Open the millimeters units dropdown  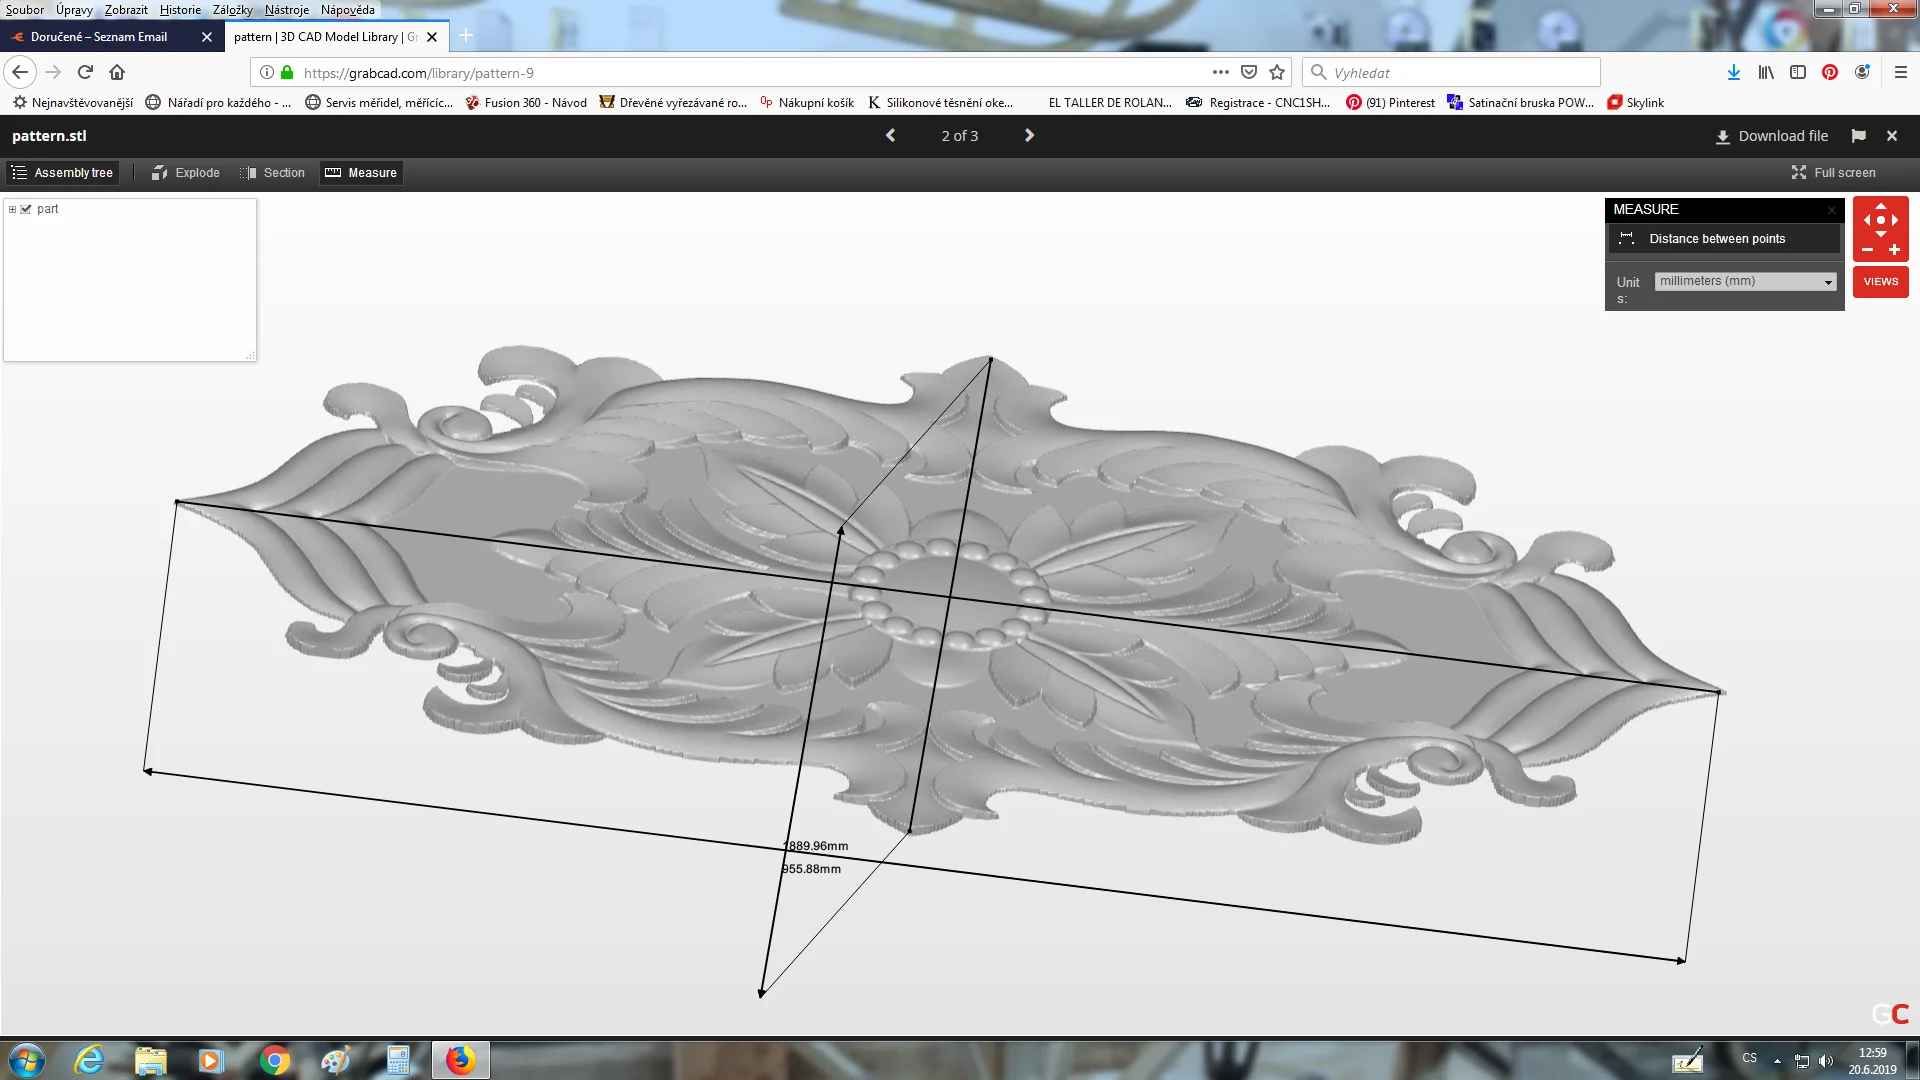[x=1745, y=282]
